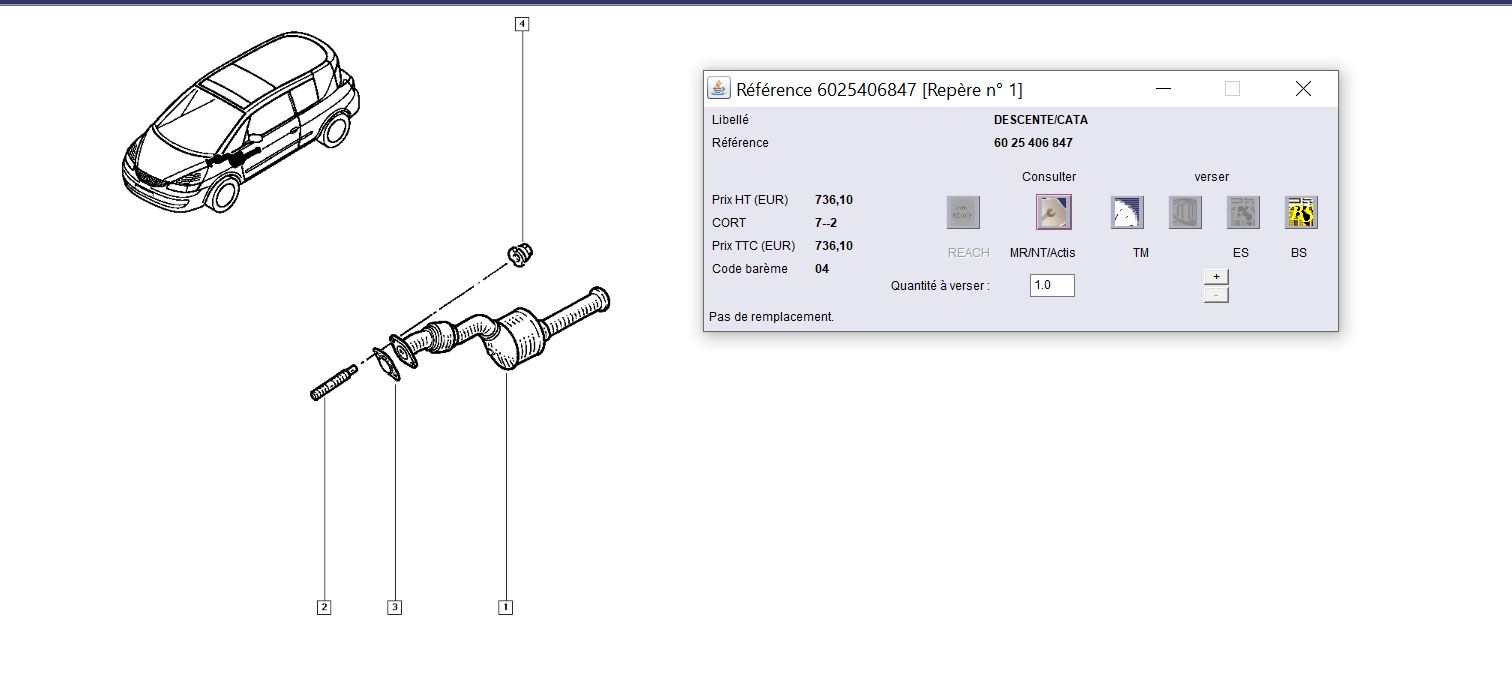Viewport: 1512px width, 676px height.
Task: Select callout number 1 in the diagram
Action: [x=505, y=607]
